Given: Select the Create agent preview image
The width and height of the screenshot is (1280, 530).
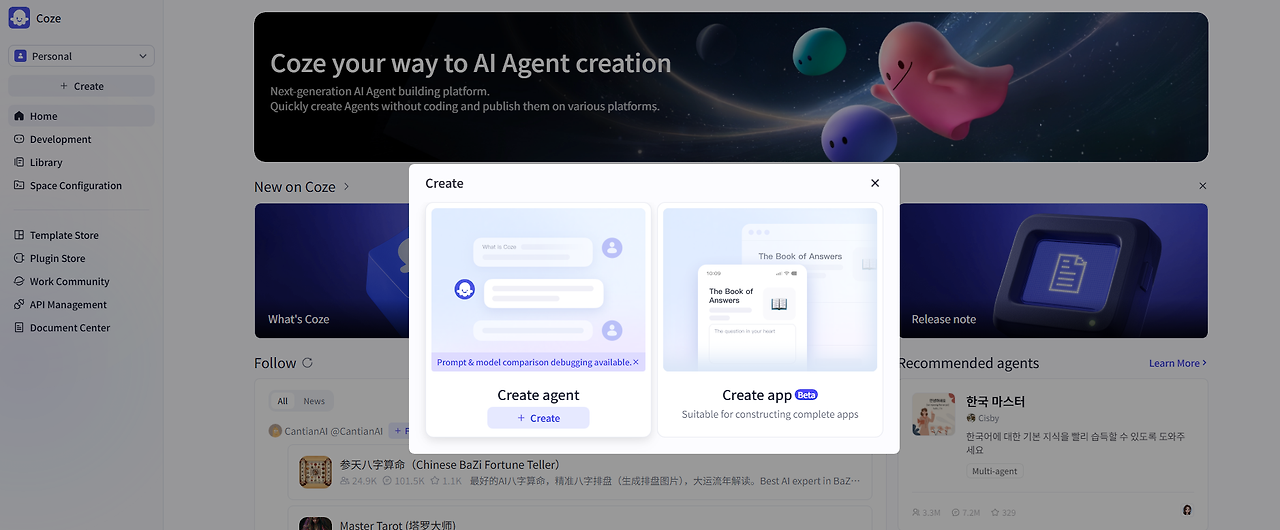Looking at the screenshot, I should pos(538,290).
